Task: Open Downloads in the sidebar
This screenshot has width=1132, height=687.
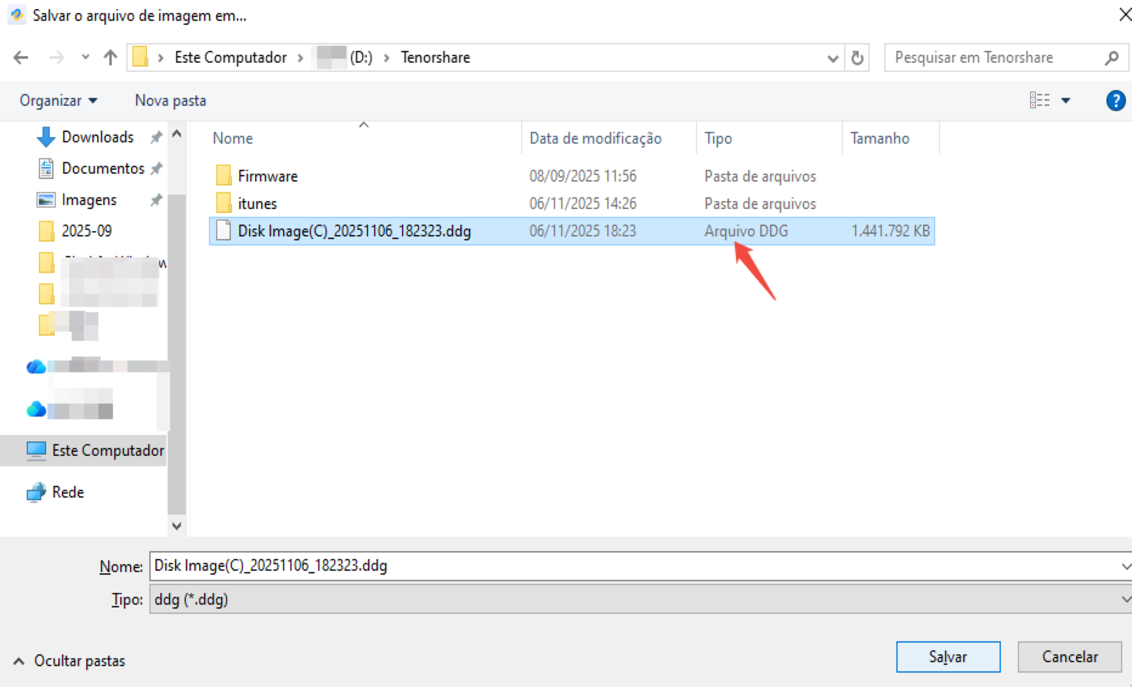Action: tap(97, 137)
